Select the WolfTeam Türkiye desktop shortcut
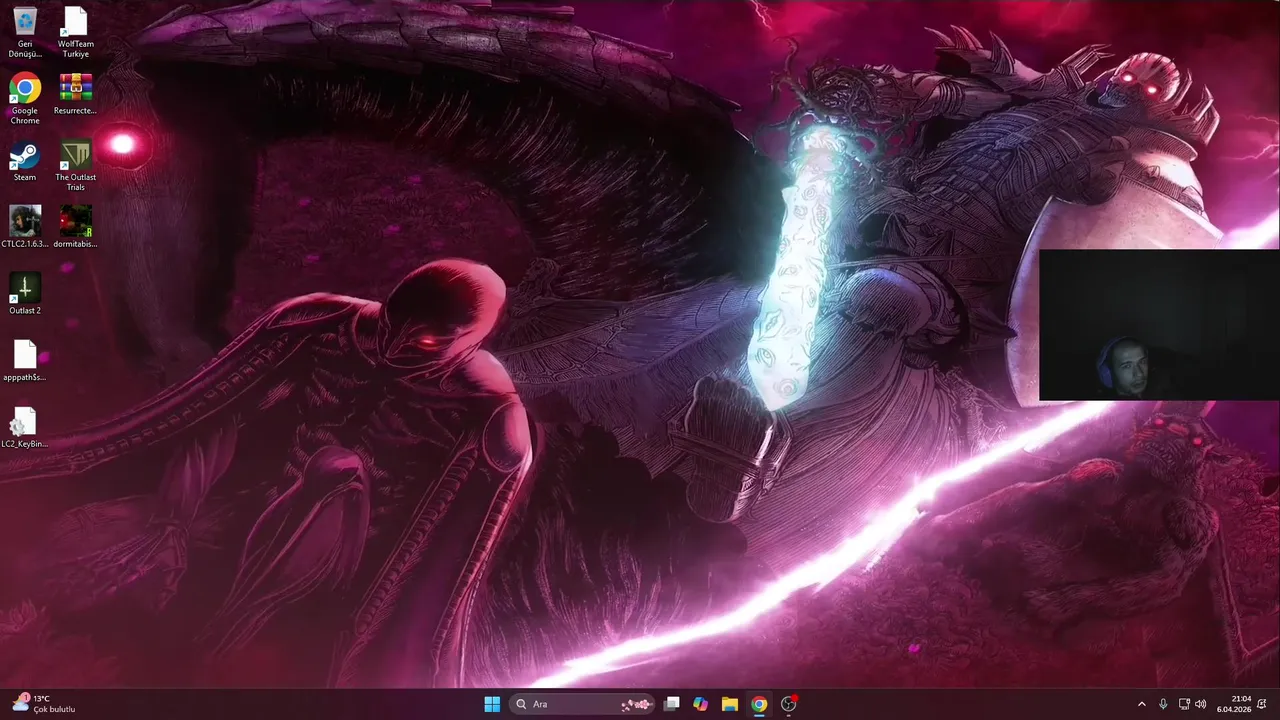 (76, 31)
